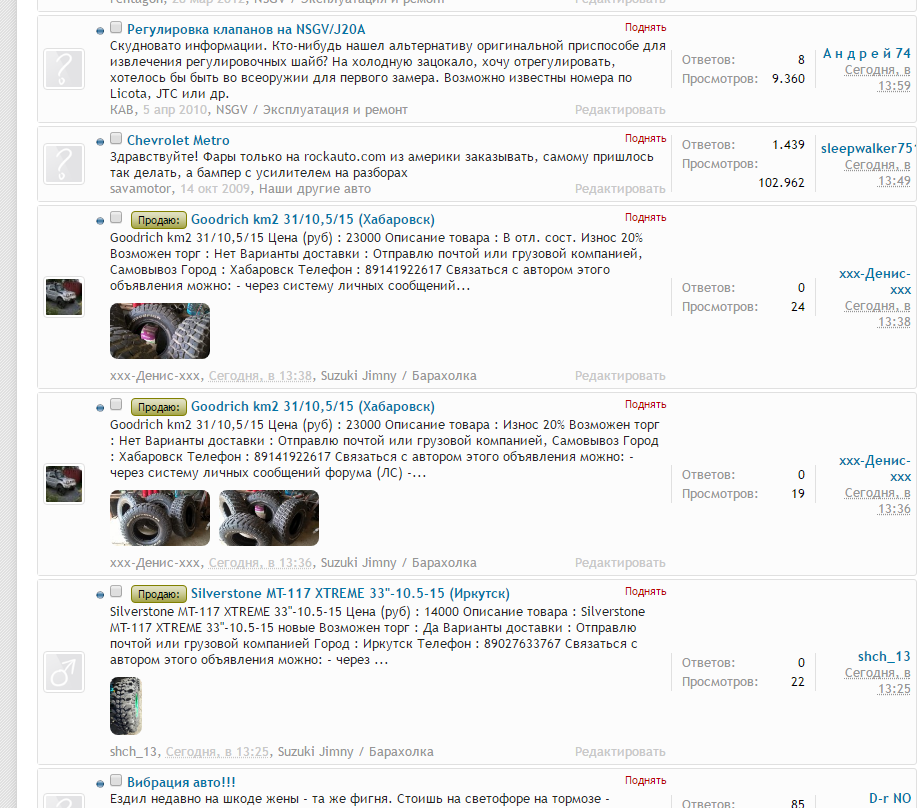Open Silverstone tire photo thumbnail

pos(126,706)
